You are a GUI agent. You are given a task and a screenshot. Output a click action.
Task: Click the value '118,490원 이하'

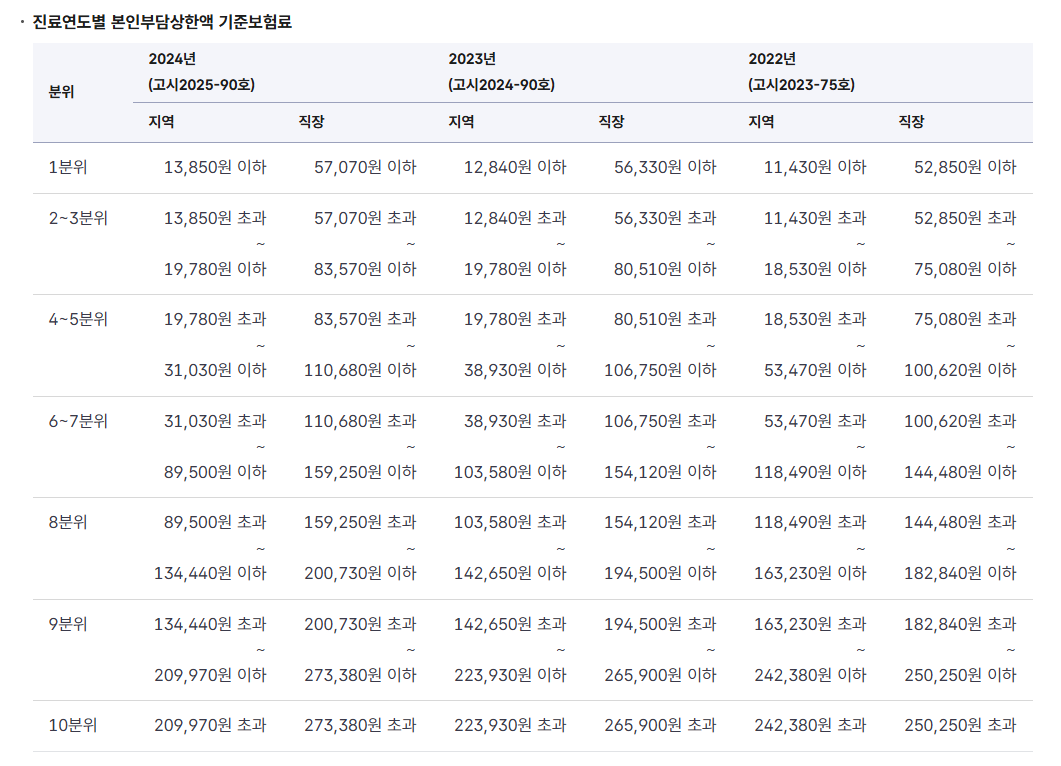coord(811,472)
